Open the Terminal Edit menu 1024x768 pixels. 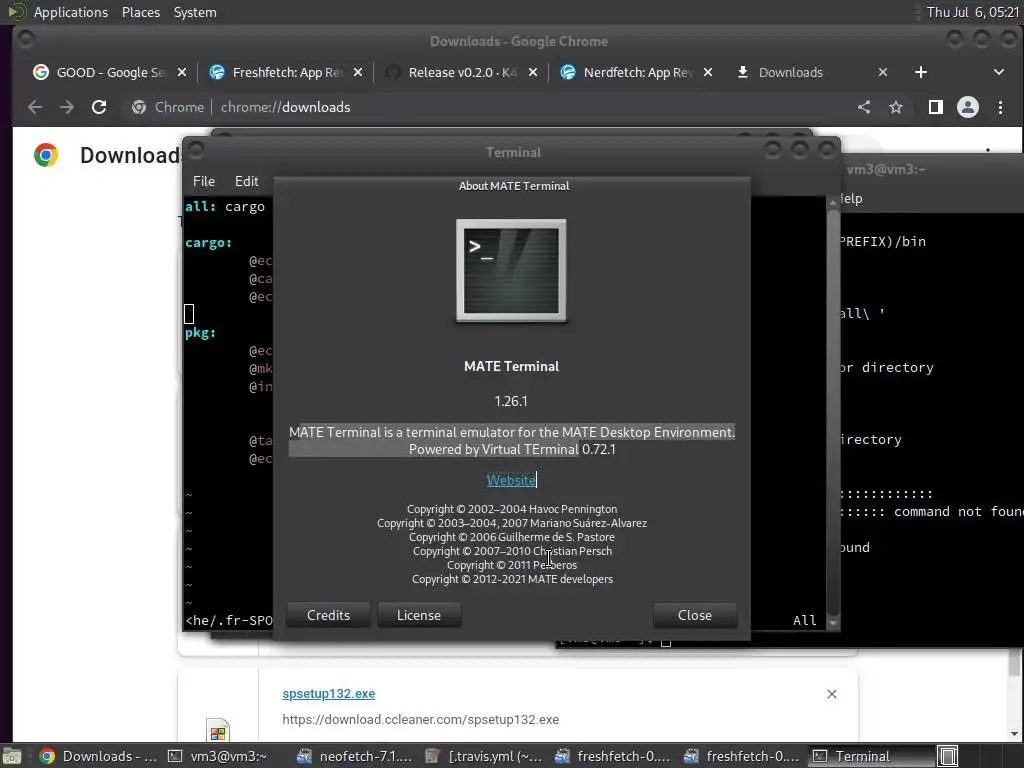coord(246,181)
